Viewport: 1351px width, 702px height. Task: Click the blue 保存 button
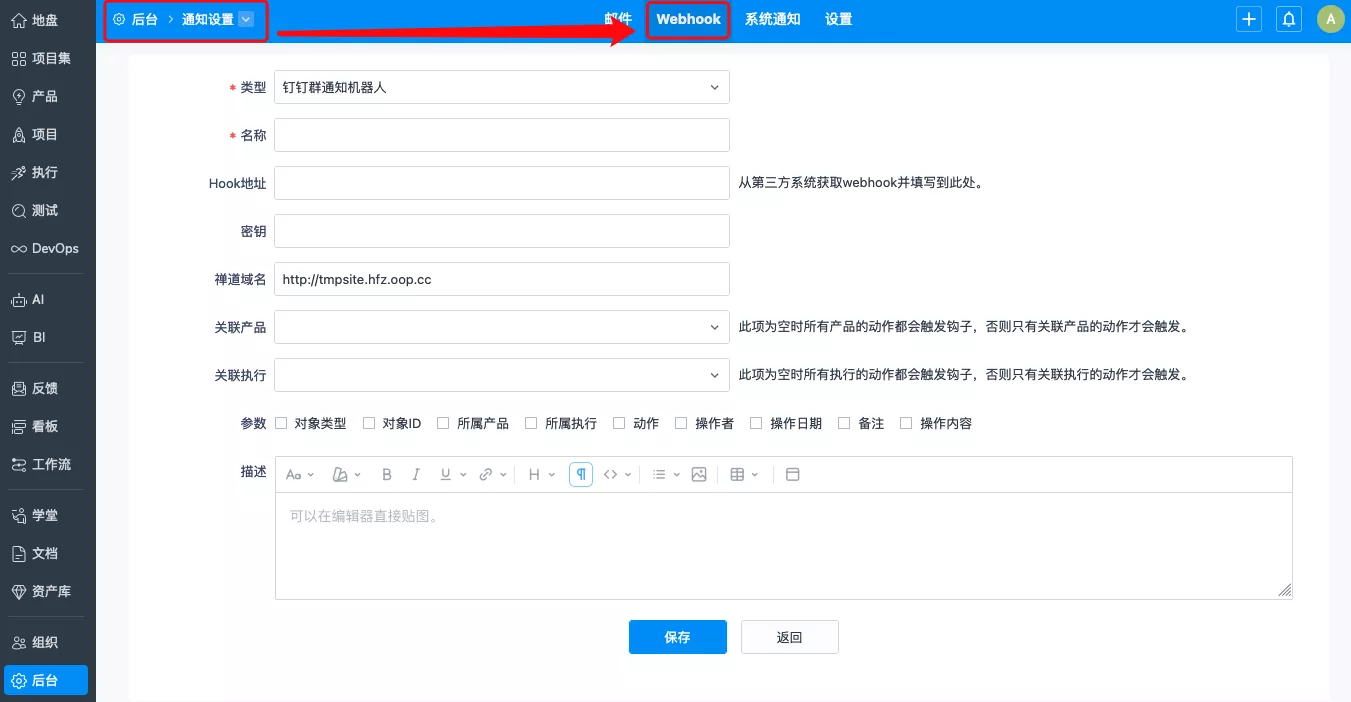[677, 637]
